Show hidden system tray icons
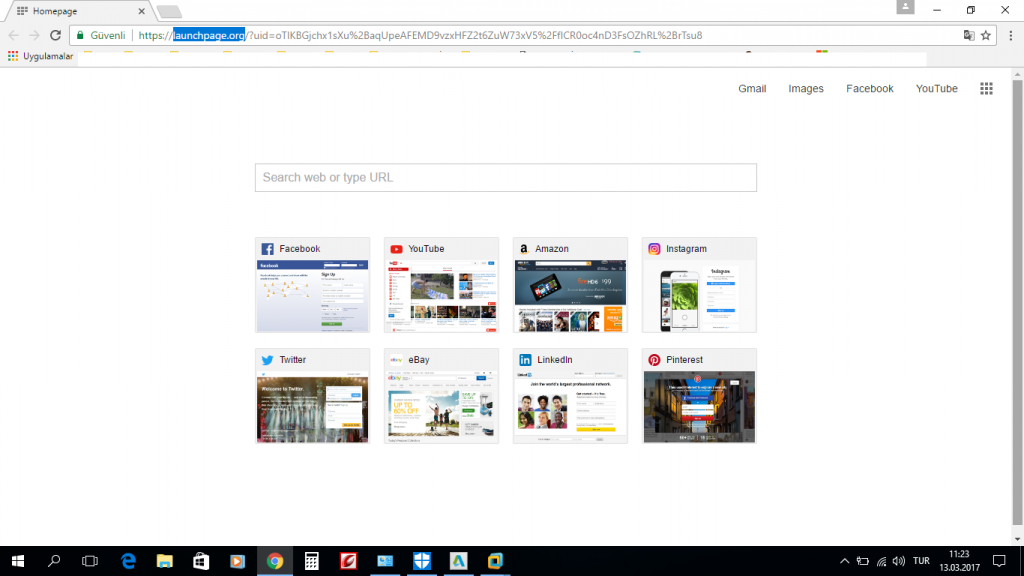Image resolution: width=1024 pixels, height=576 pixels. coord(844,561)
